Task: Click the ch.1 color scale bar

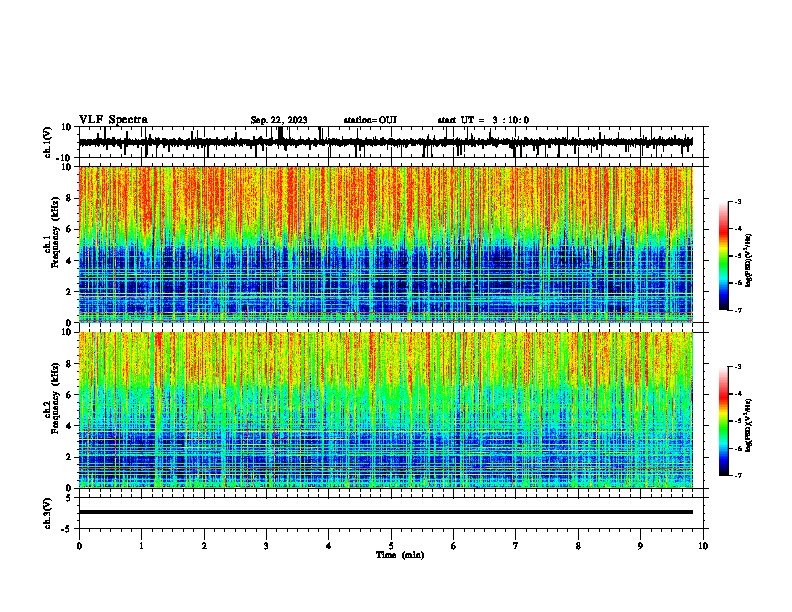Action: (723, 256)
